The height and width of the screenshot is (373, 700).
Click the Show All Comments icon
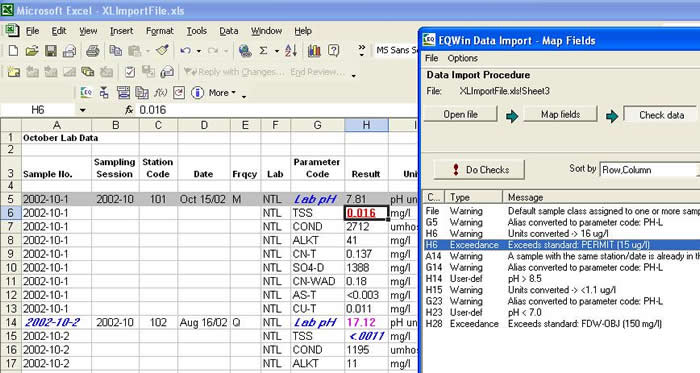tap(88, 71)
